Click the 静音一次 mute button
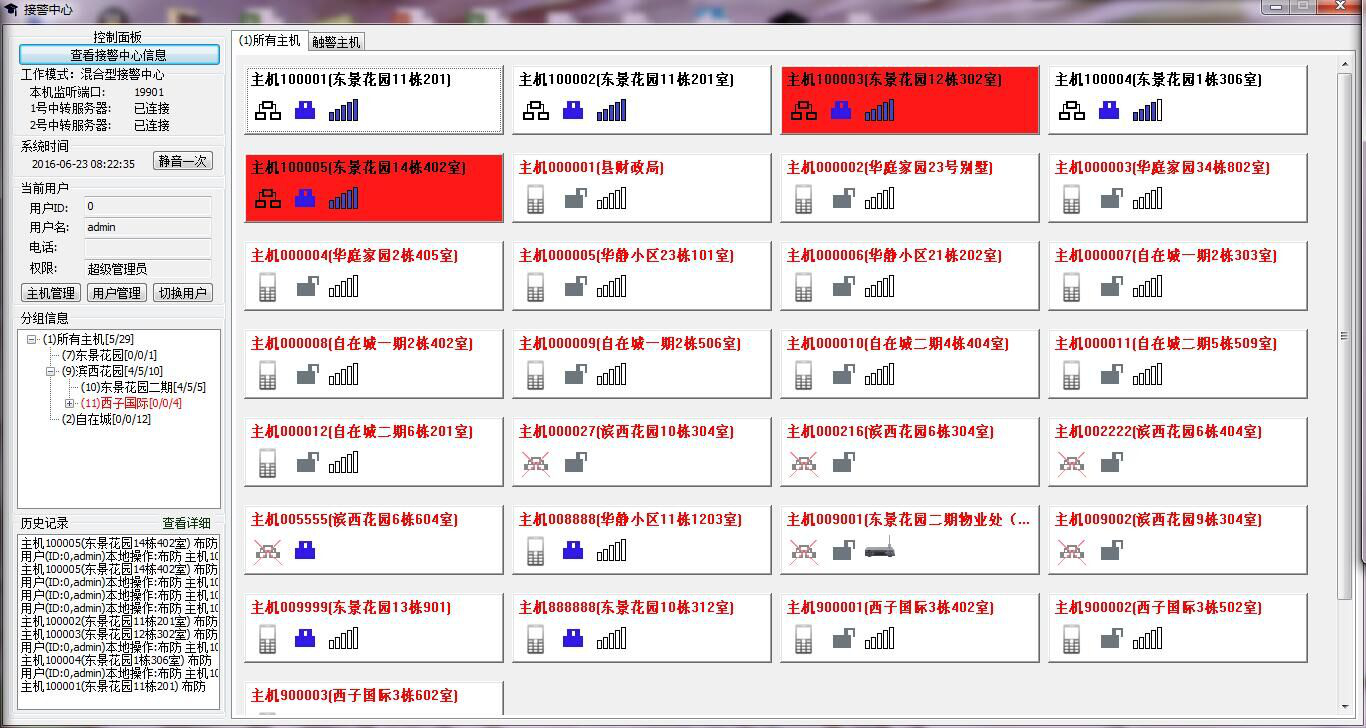Screen dimensions: 1366x728 183,161
